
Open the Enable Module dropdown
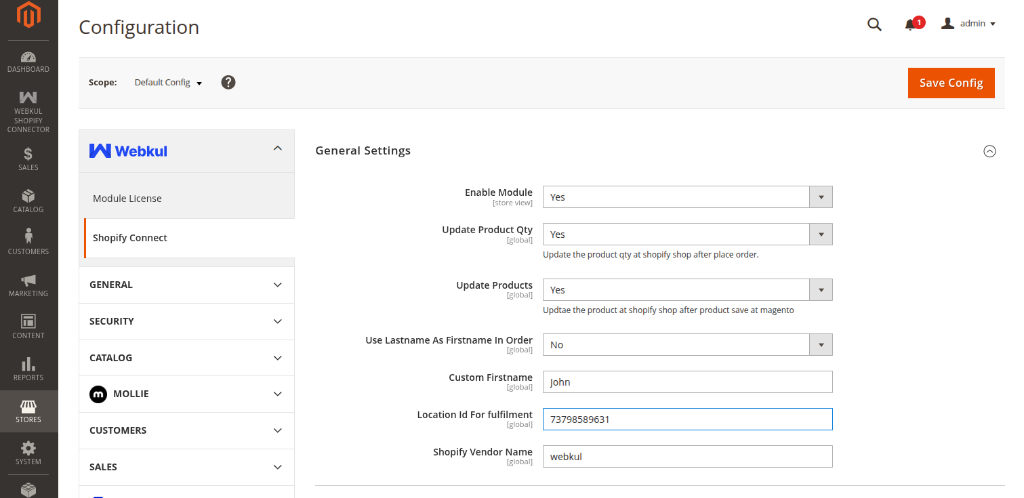point(688,197)
